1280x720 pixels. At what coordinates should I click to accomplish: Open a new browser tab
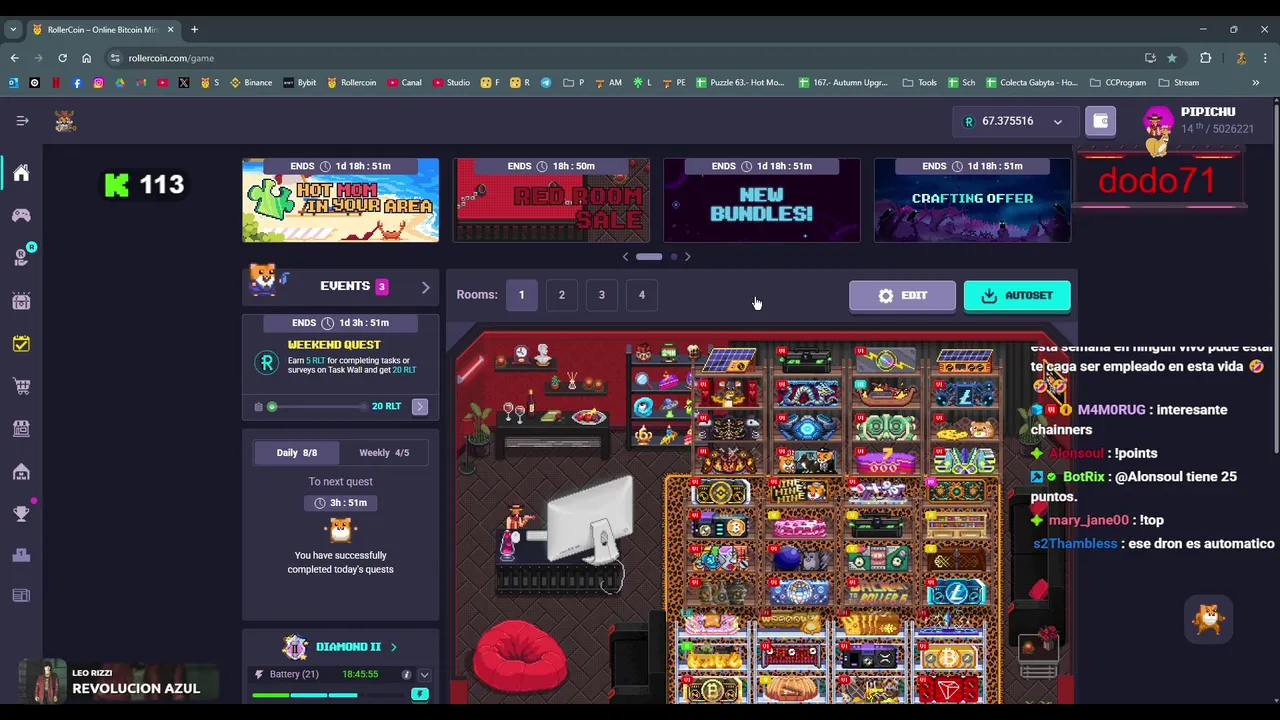(x=194, y=29)
